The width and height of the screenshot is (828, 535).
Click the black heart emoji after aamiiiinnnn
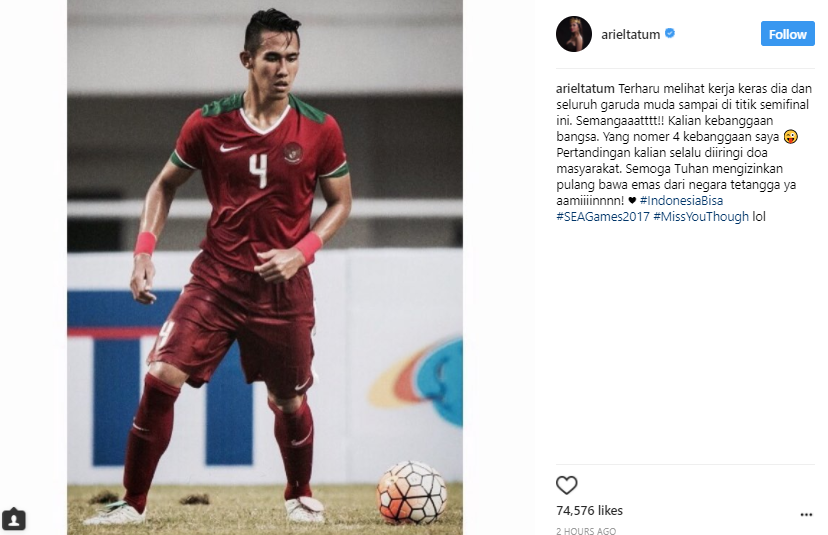632,201
